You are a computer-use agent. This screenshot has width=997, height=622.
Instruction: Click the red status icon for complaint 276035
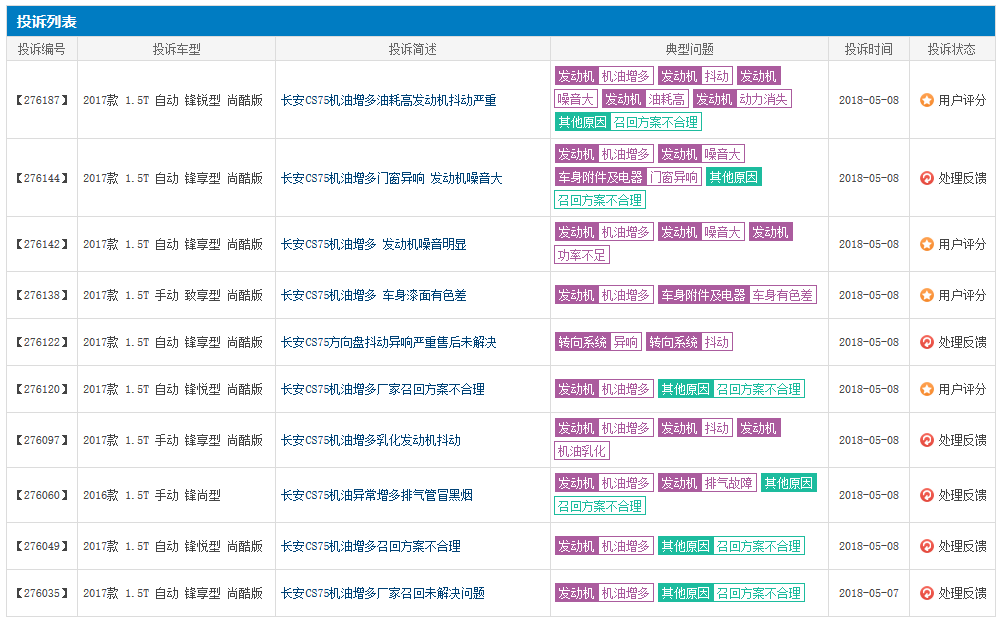926,593
